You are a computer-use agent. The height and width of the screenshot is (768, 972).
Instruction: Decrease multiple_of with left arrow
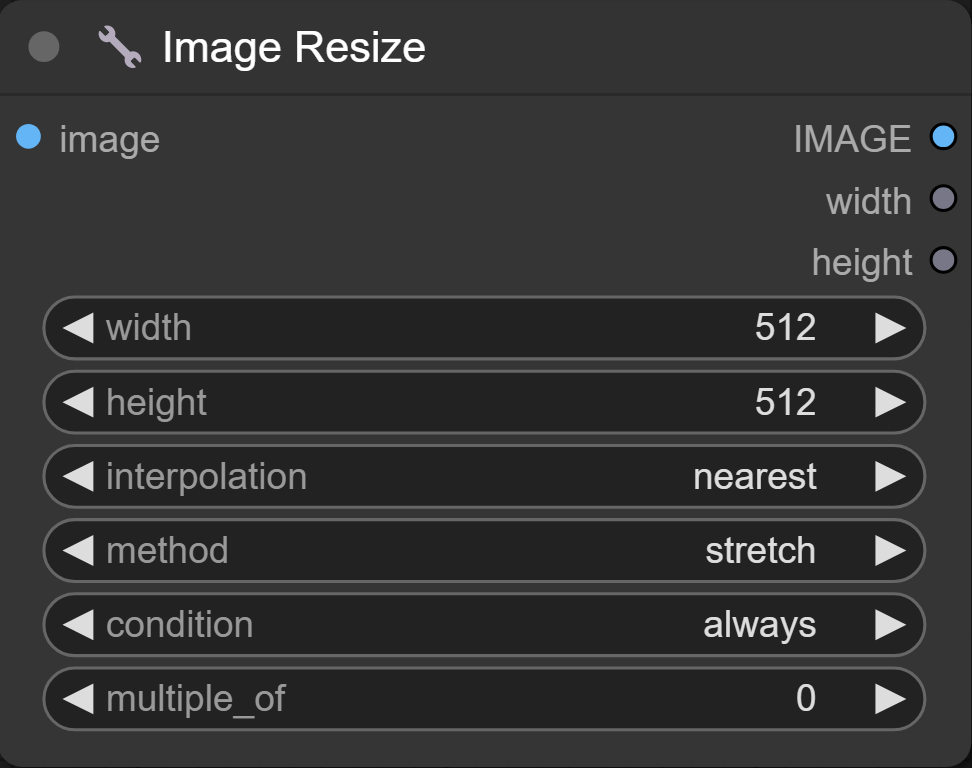pyautogui.click(x=78, y=698)
